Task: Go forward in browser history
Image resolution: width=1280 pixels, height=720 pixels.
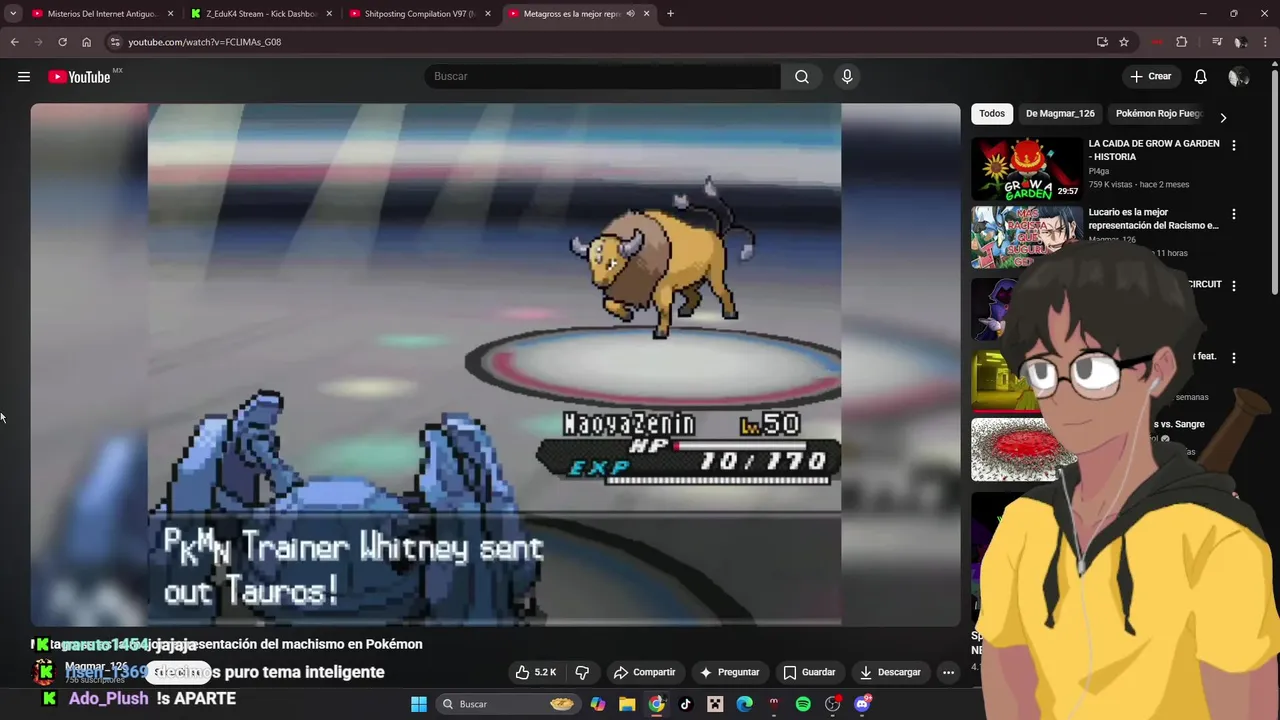Action: [x=38, y=42]
